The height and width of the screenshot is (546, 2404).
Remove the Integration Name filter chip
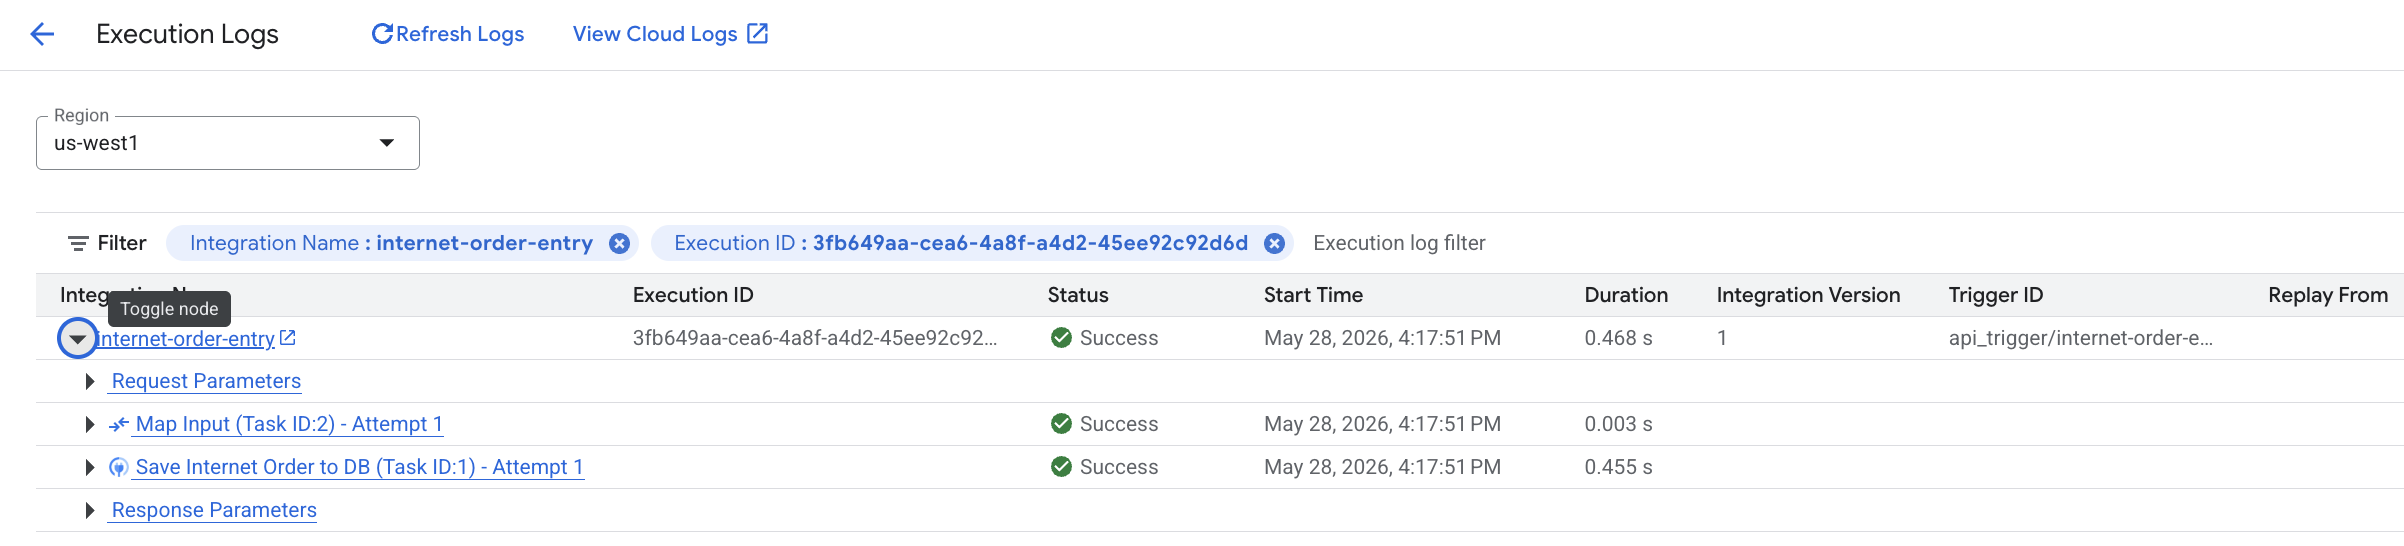[620, 243]
